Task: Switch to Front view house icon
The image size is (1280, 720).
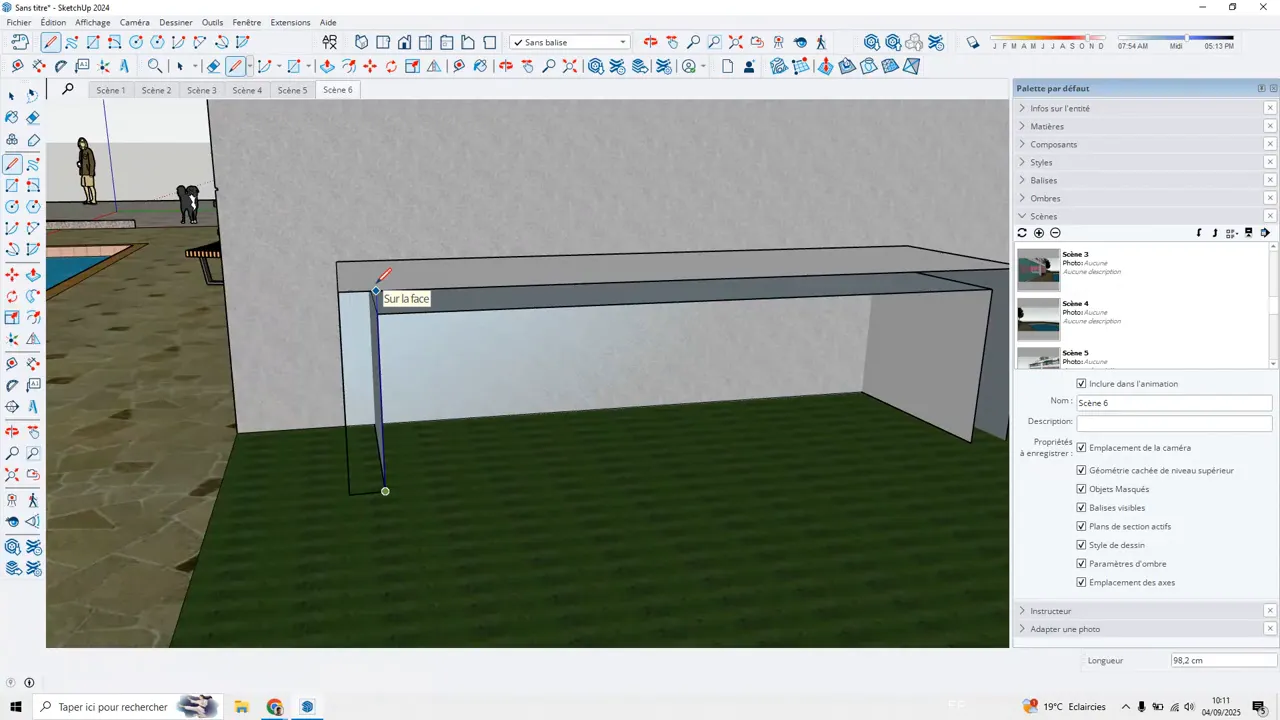Action: click(x=404, y=42)
